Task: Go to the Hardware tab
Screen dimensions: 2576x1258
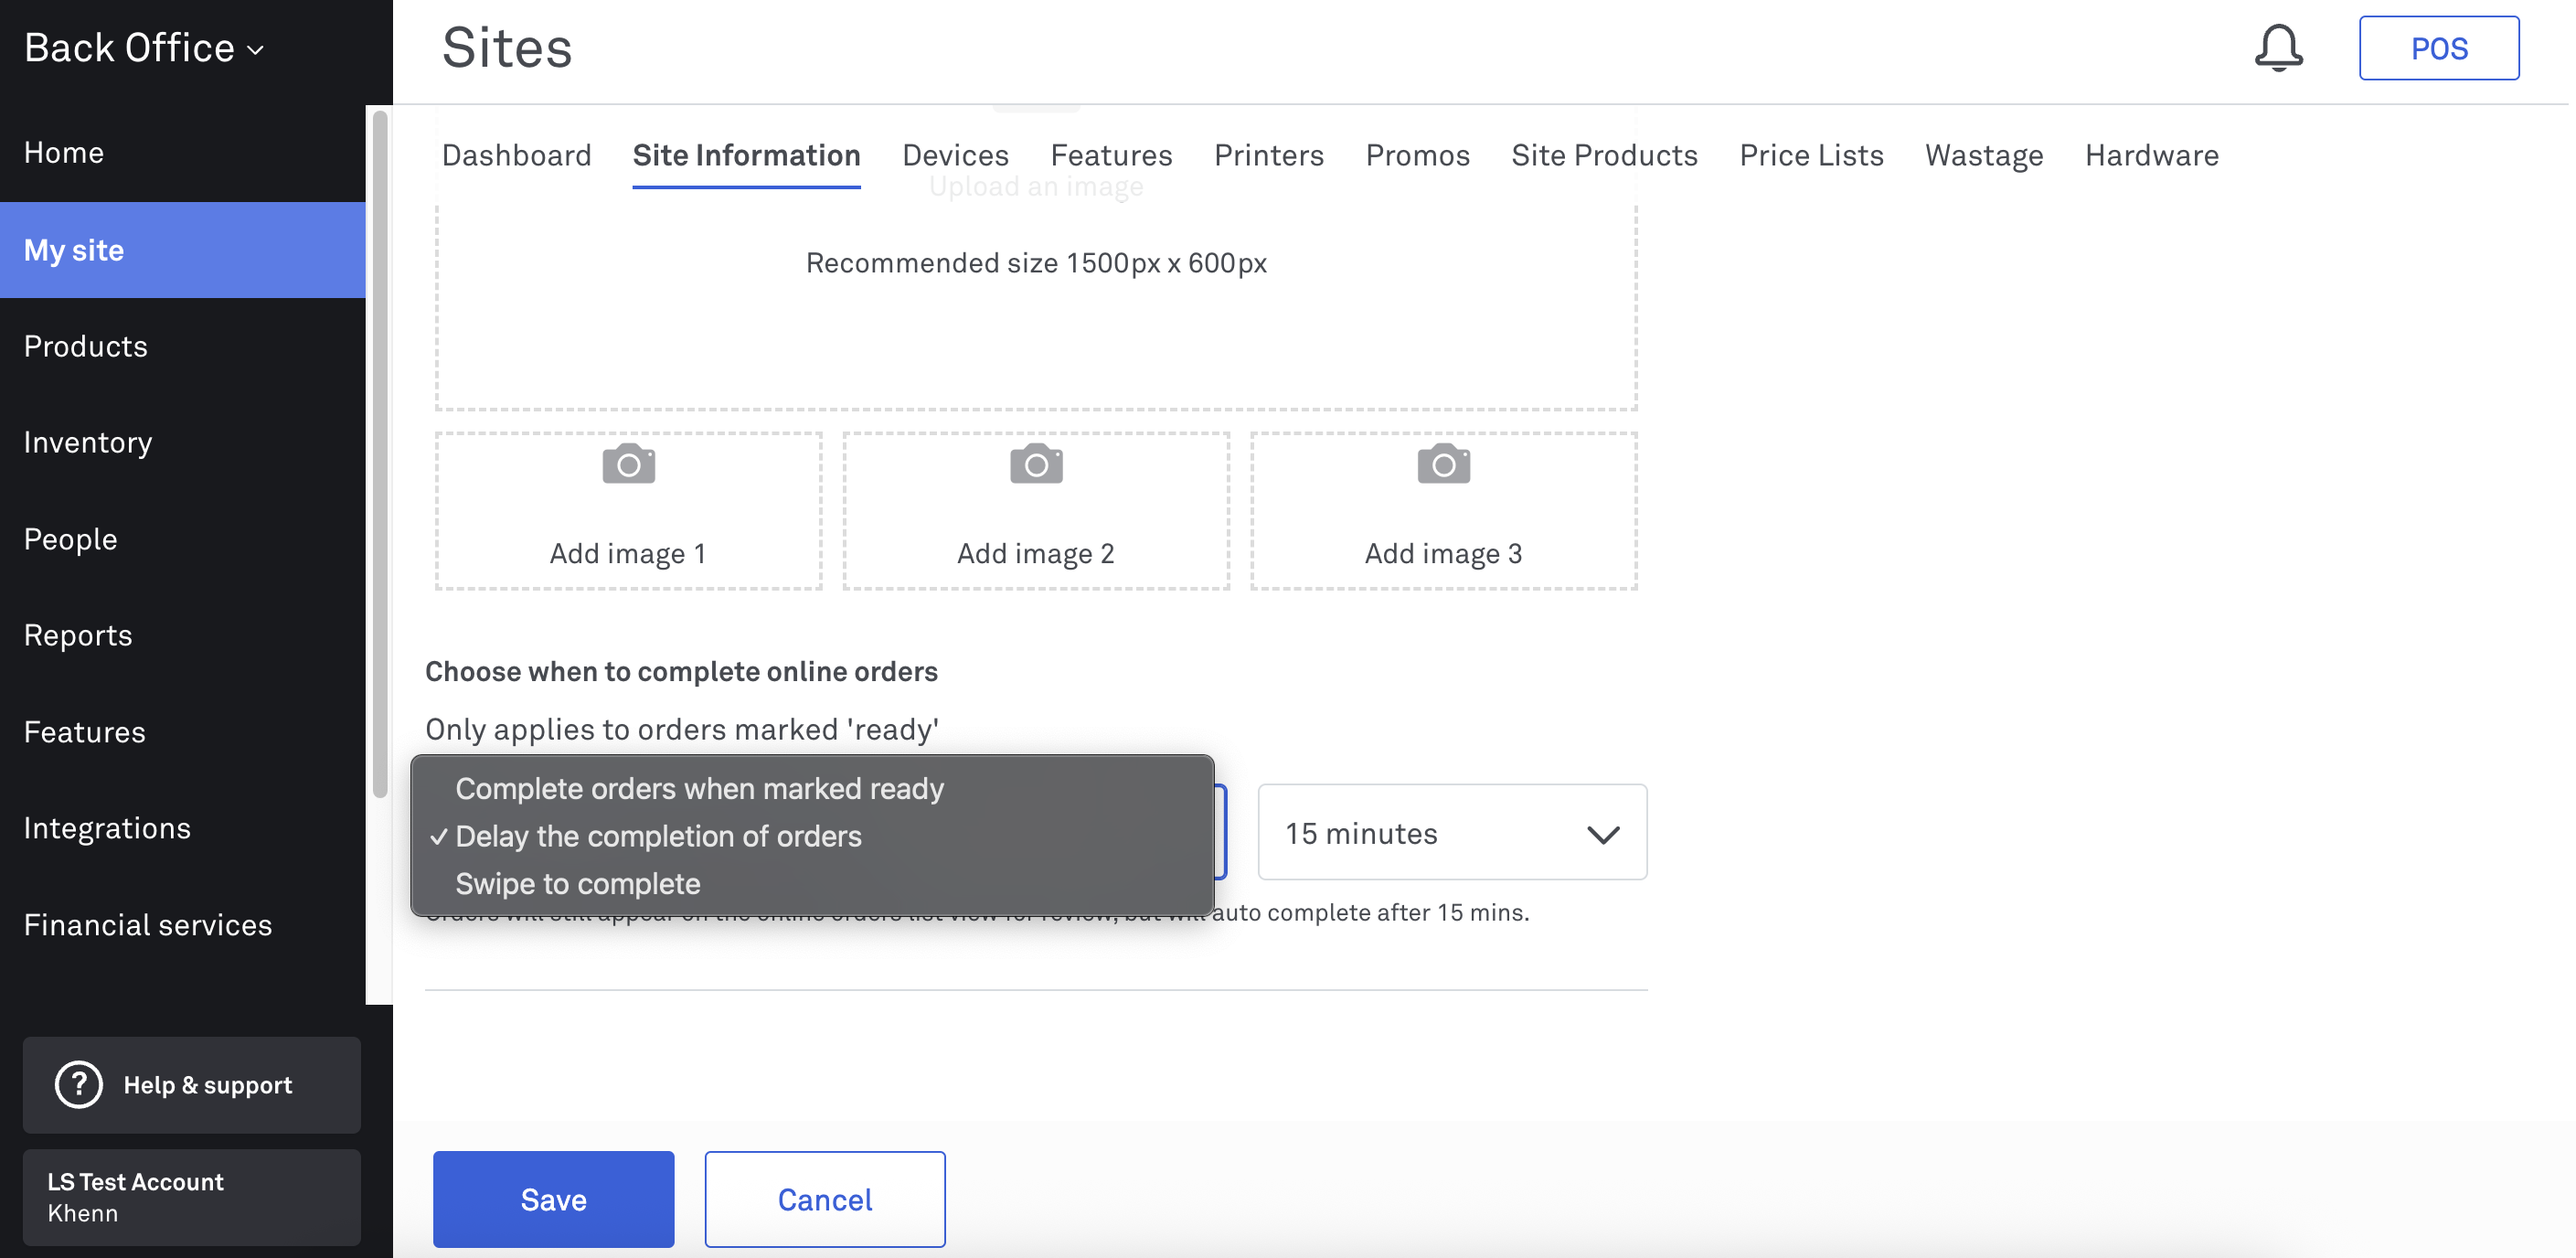Action: coord(2151,155)
